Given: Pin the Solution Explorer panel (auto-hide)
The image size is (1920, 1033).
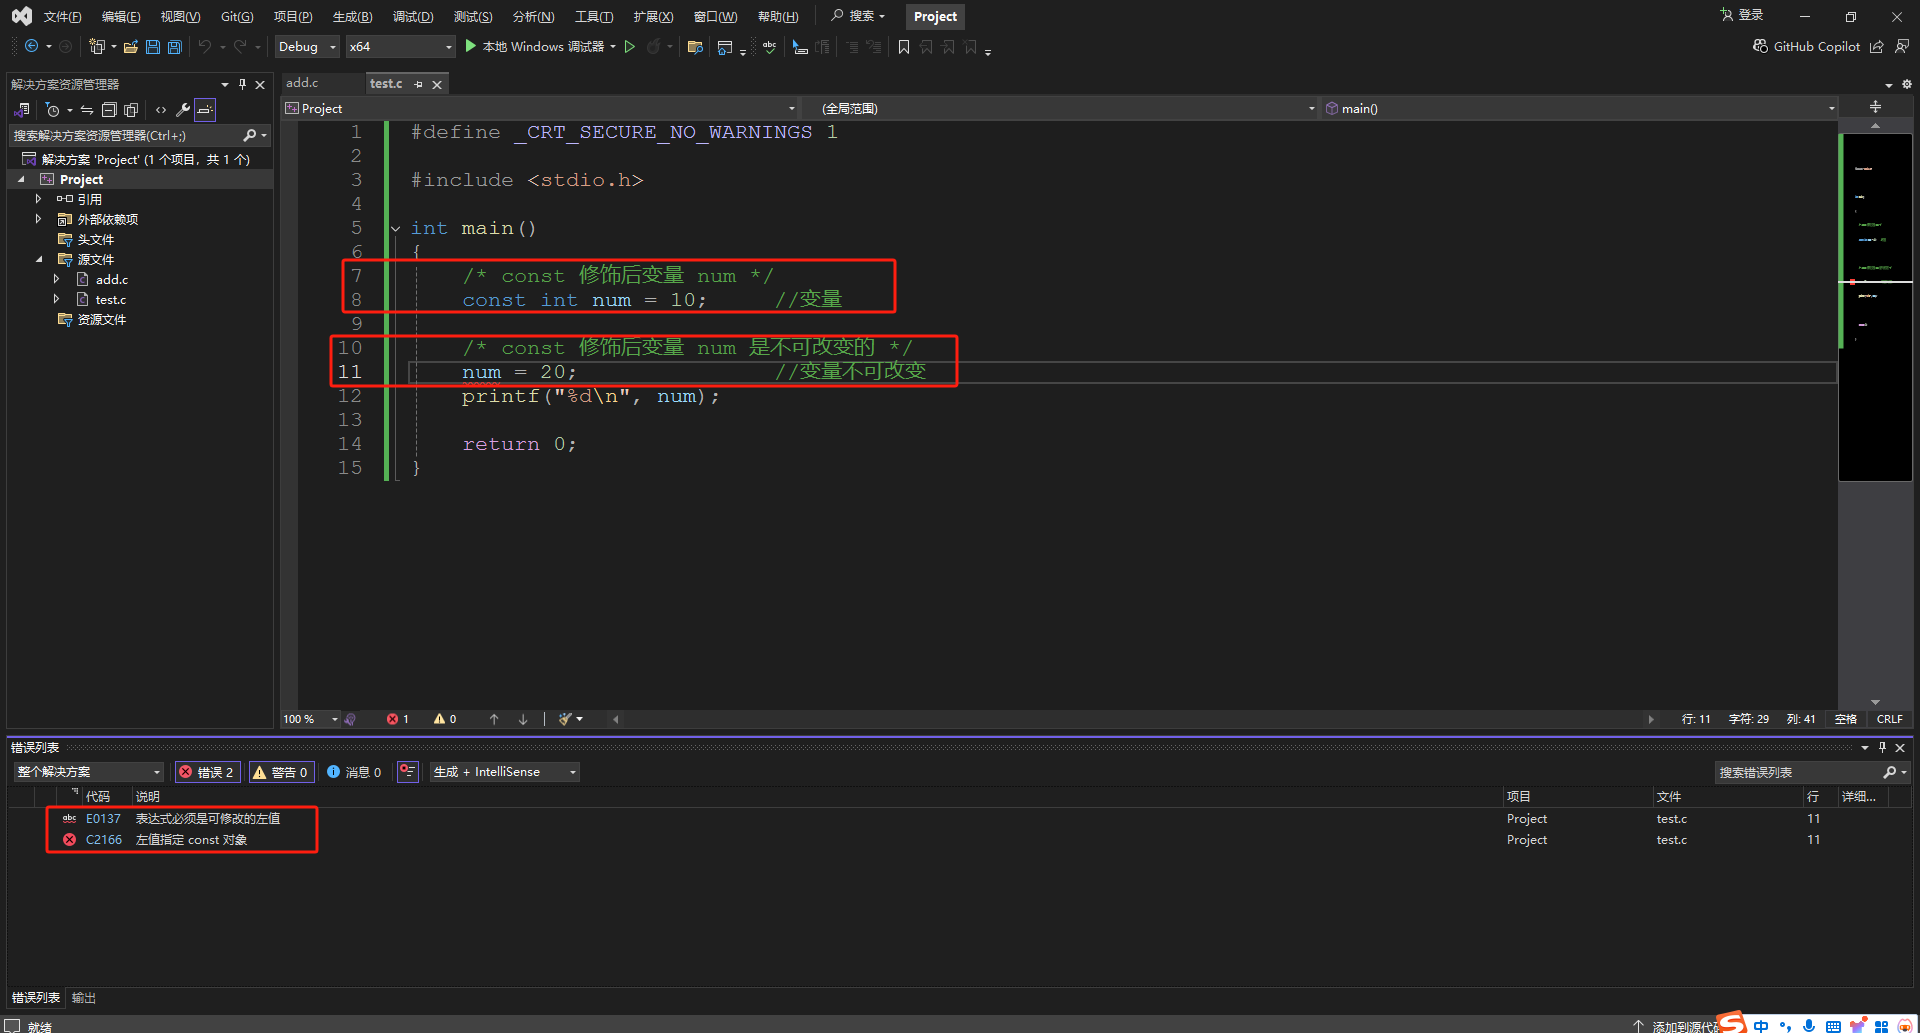Looking at the screenshot, I should 242,85.
